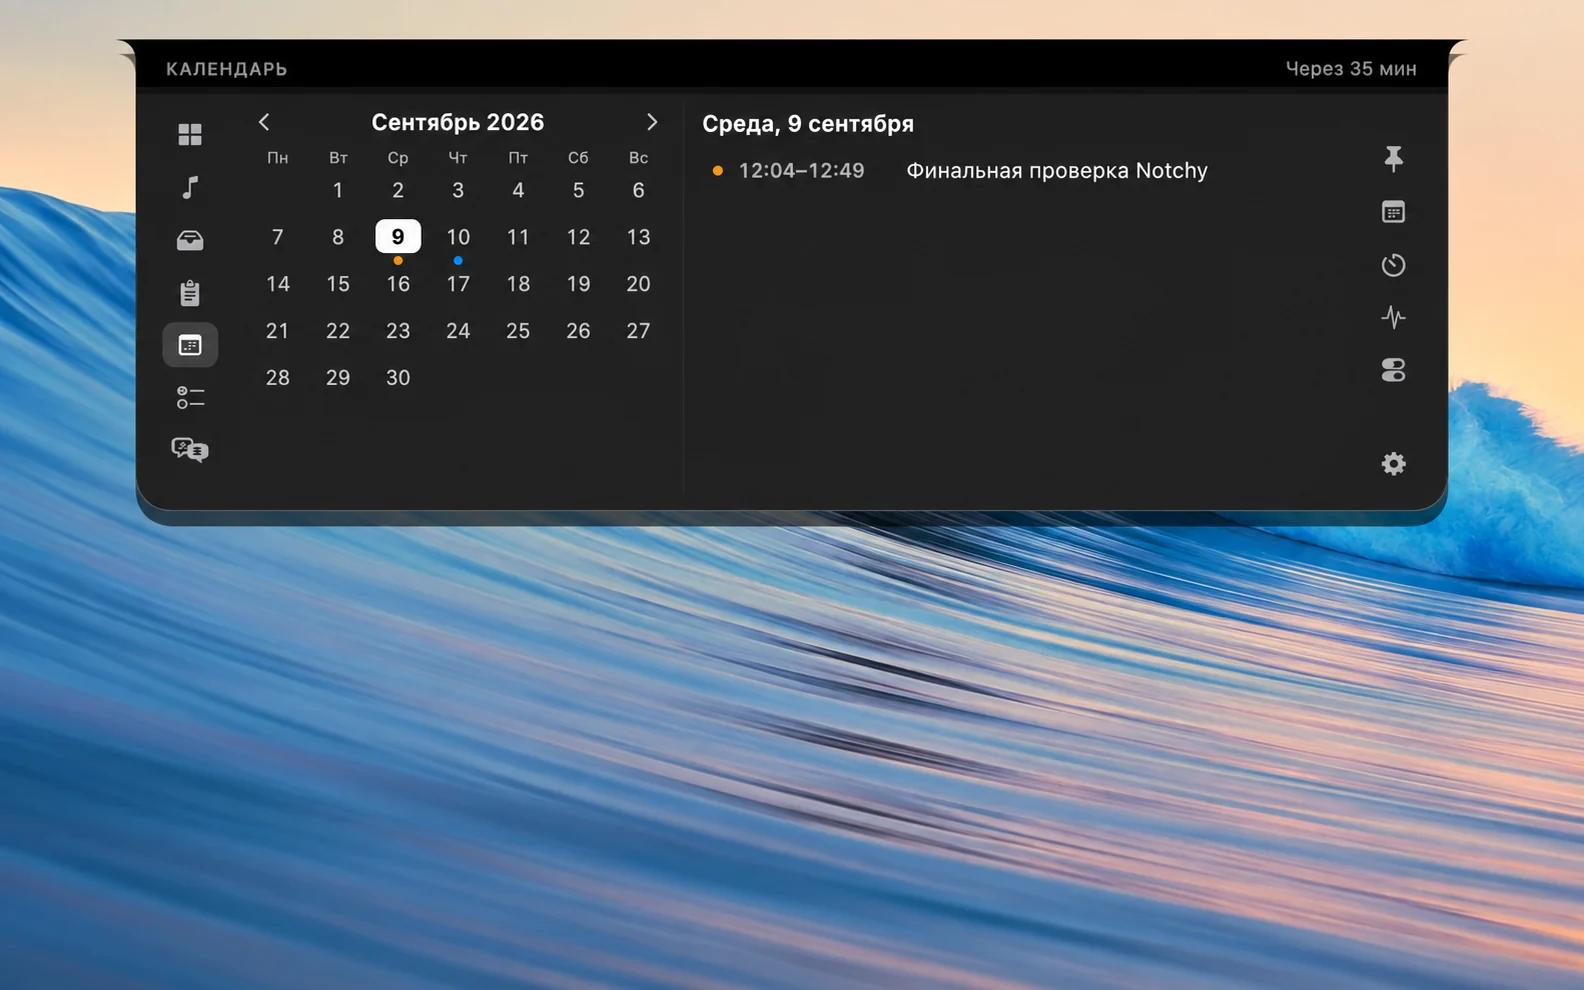The image size is (1584, 990).
Task: Select date 6 in the calendar
Action: pyautogui.click(x=638, y=190)
